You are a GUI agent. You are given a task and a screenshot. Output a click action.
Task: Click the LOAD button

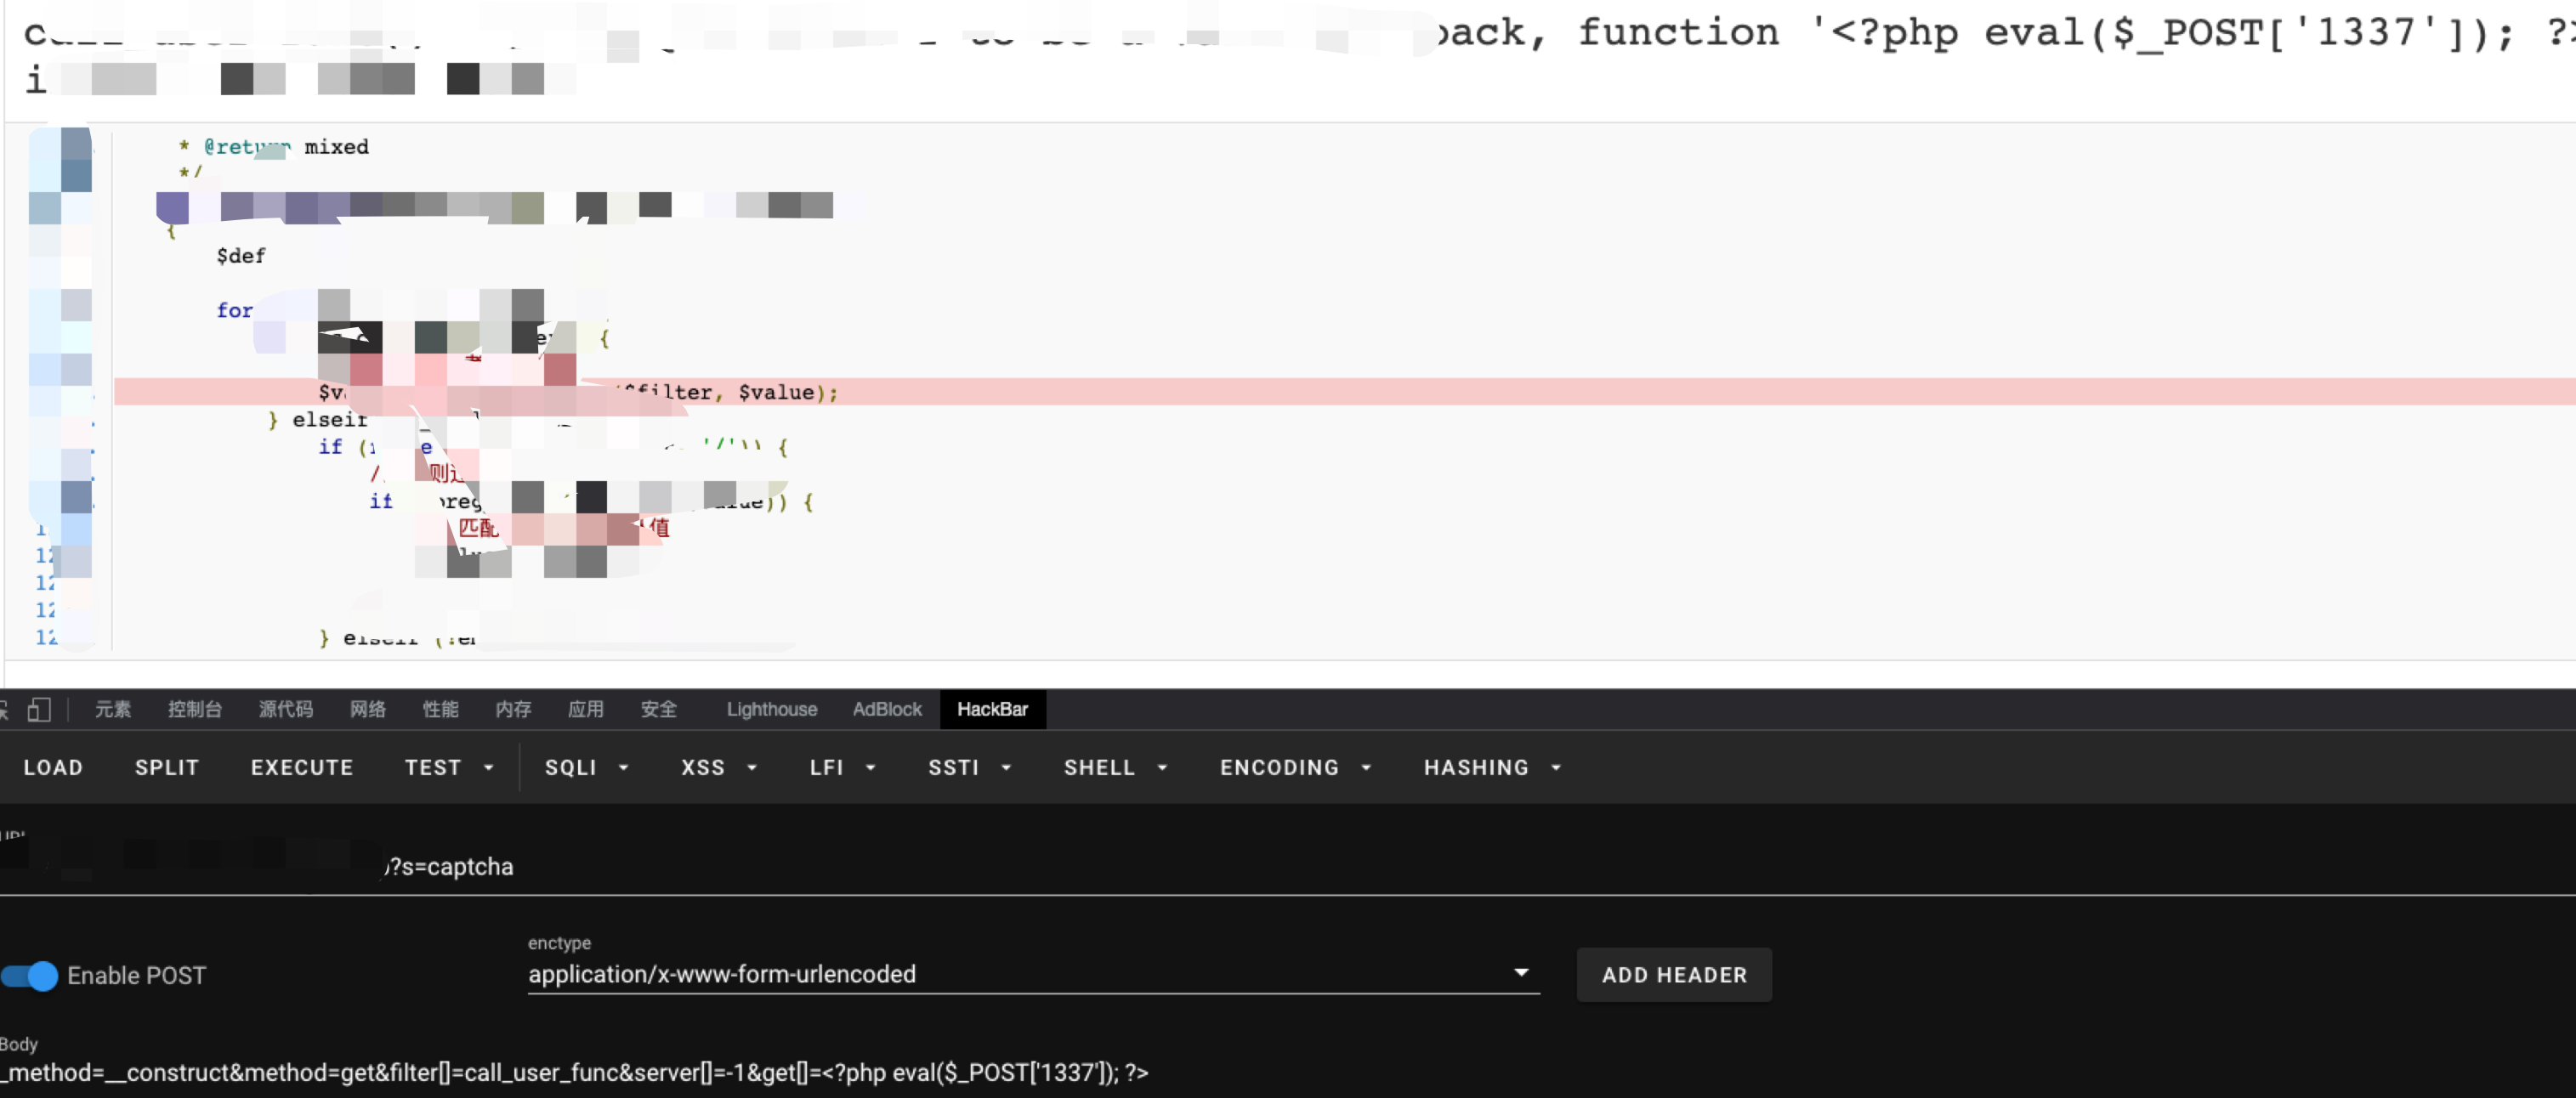(x=53, y=767)
